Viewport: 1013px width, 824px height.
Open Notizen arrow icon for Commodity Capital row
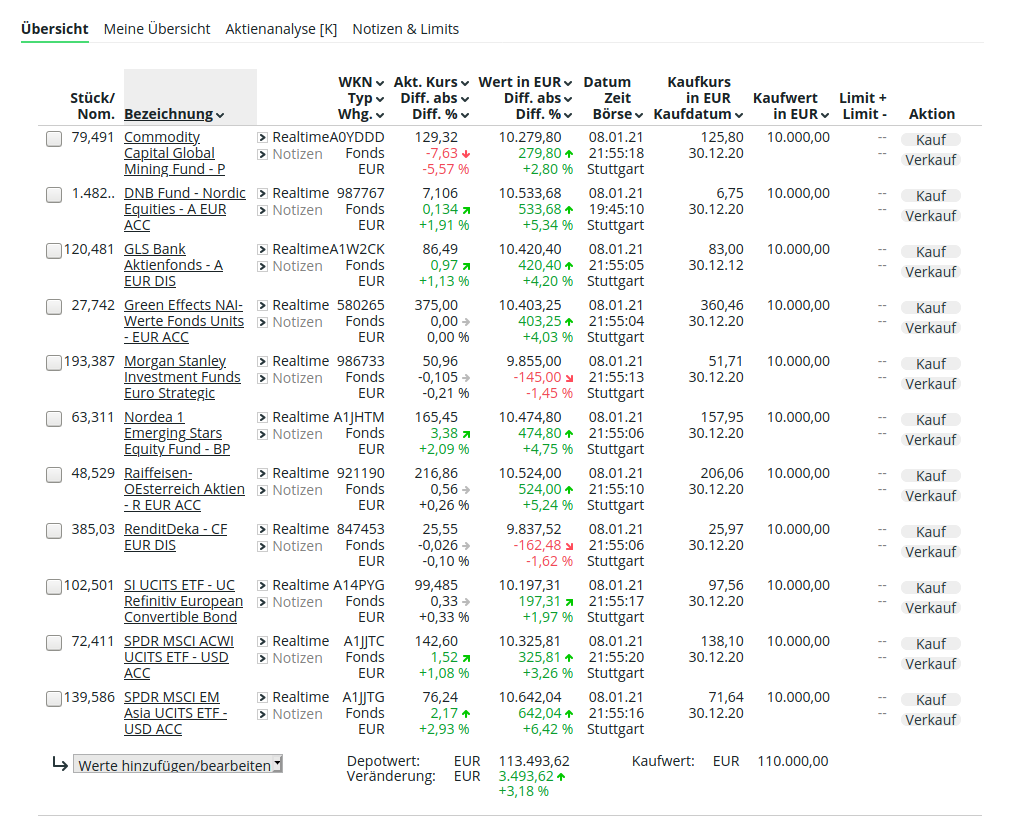tap(262, 154)
